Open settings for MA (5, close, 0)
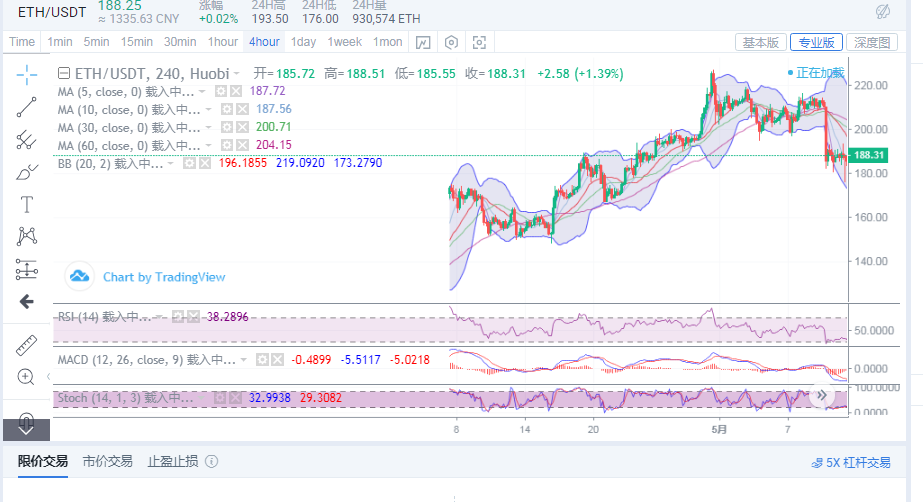923x502 pixels. point(222,91)
